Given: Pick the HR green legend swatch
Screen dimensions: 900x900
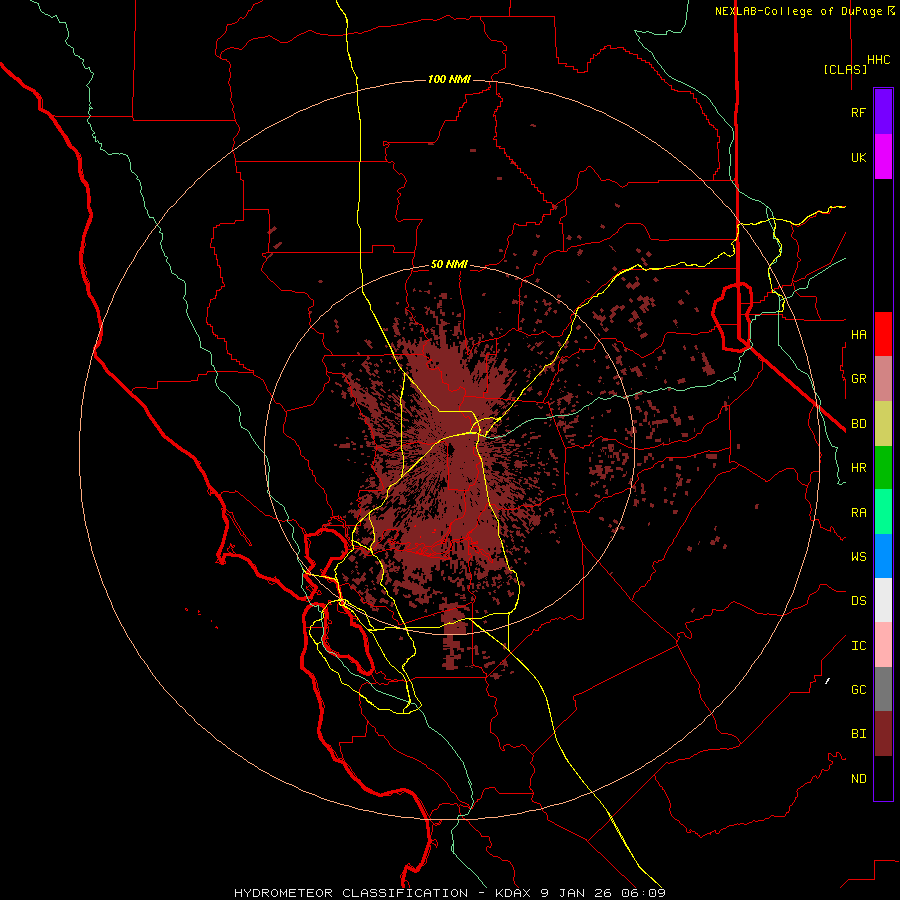Looking at the screenshot, I should [883, 467].
